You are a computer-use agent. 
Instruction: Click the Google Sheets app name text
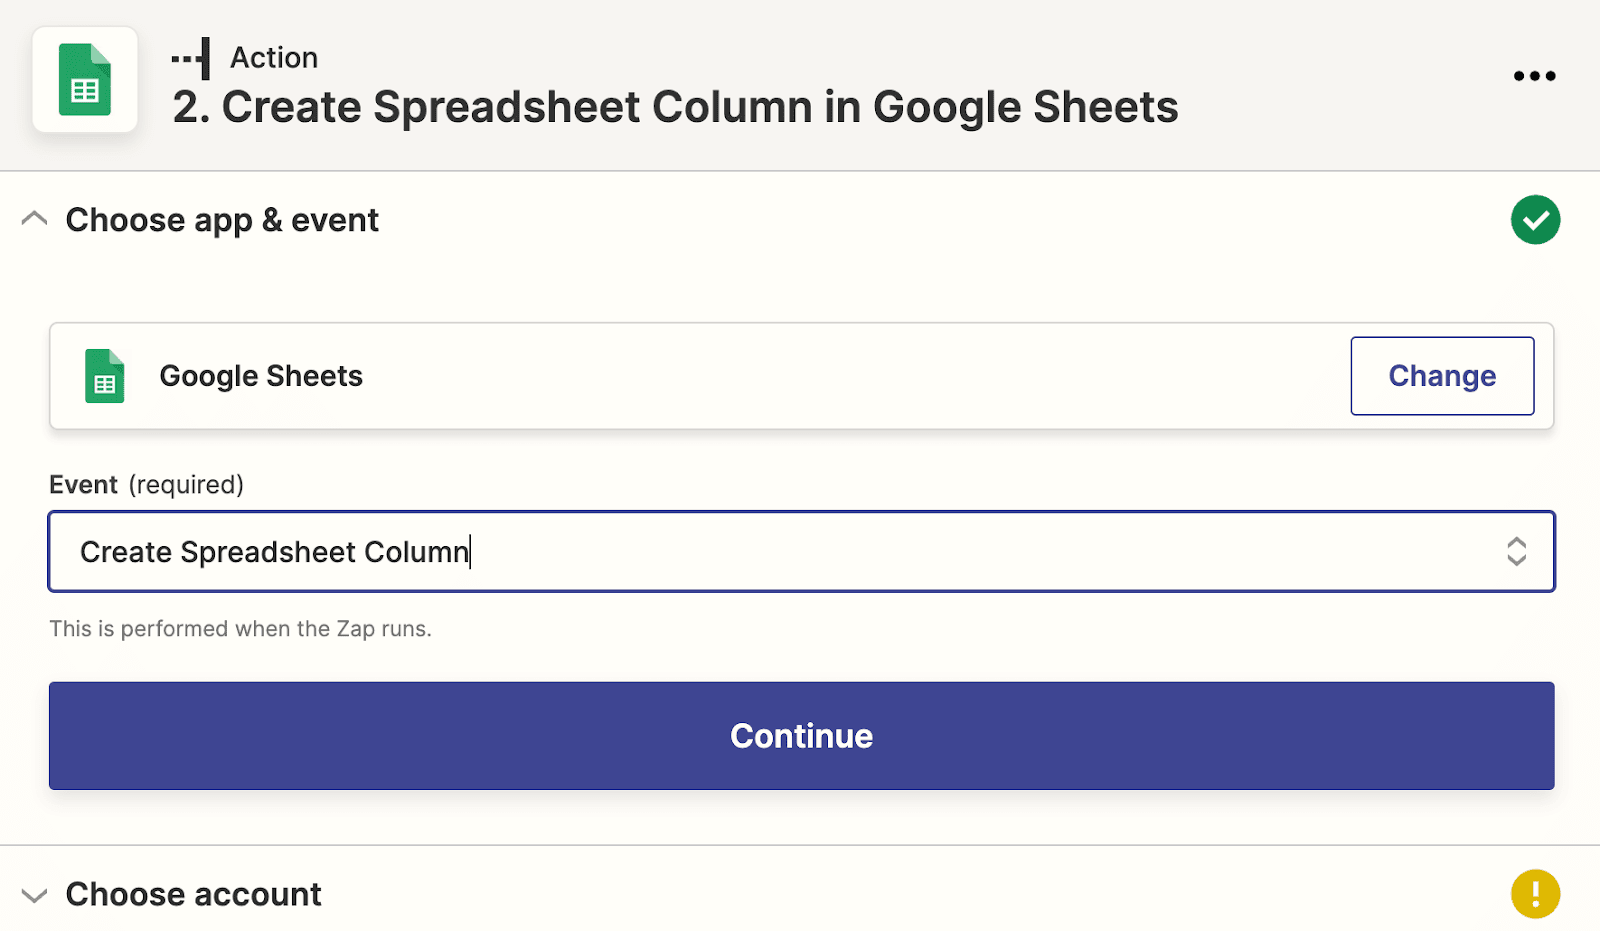click(x=261, y=376)
